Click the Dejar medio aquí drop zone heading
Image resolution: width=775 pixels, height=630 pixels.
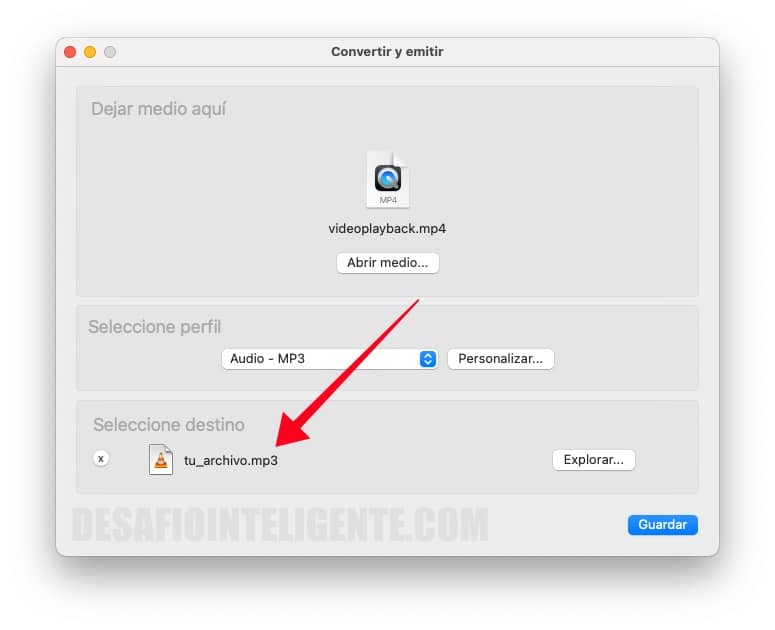click(x=159, y=109)
